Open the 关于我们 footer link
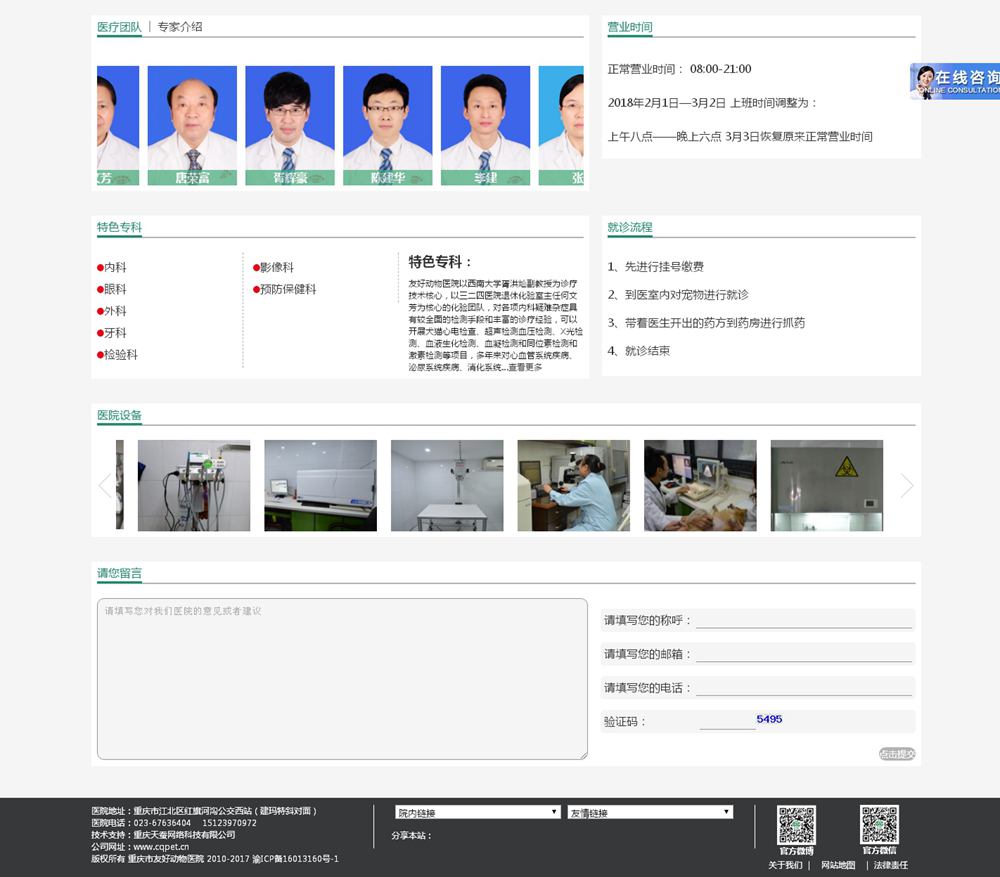Screen dimensions: 1000x877 pos(784,865)
